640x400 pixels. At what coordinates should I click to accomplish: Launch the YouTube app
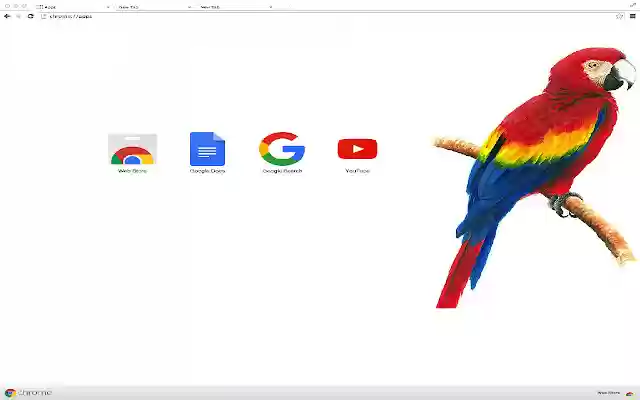click(x=357, y=155)
